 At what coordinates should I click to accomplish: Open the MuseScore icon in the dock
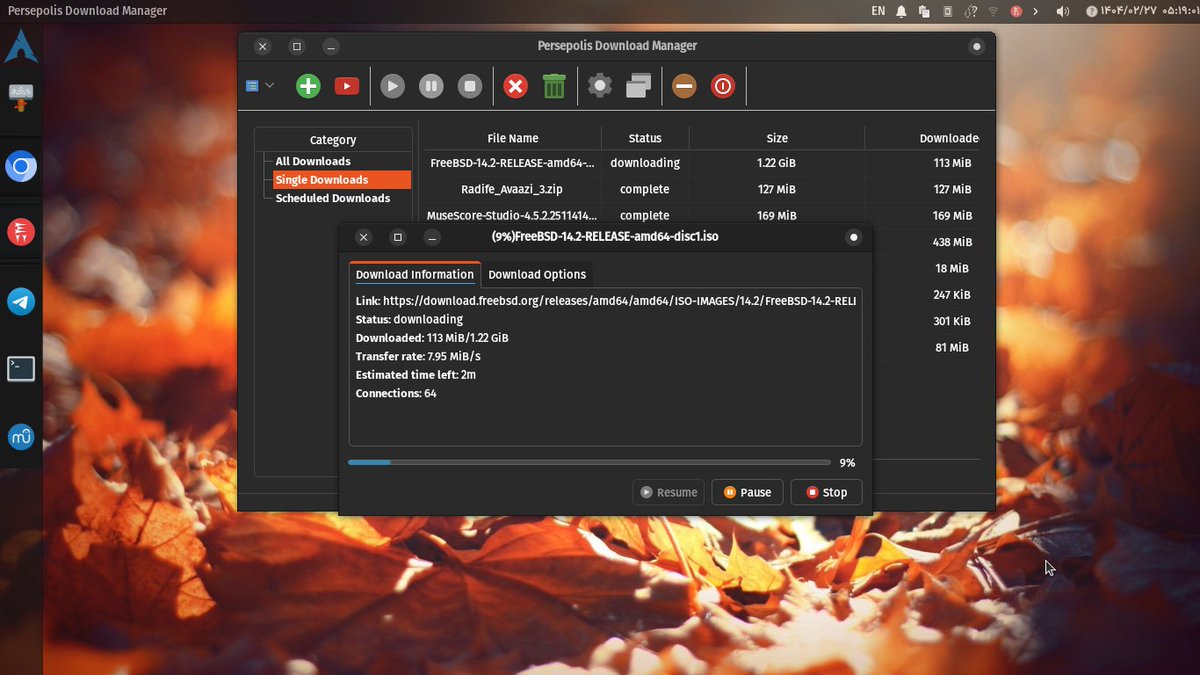pyautogui.click(x=21, y=436)
